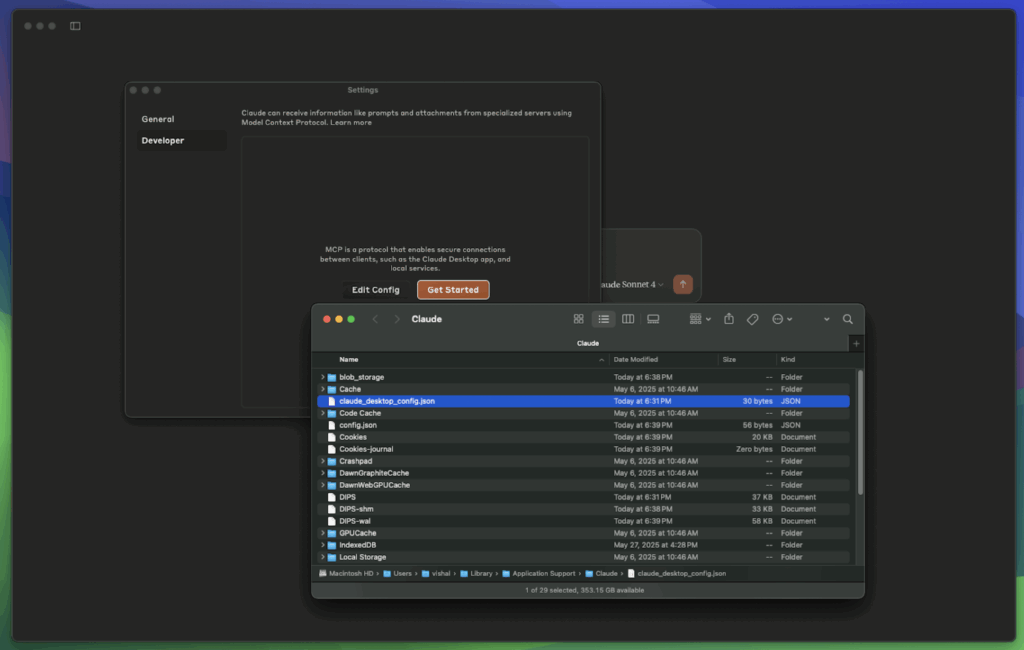Click Application Support in the path bar

click(539, 574)
